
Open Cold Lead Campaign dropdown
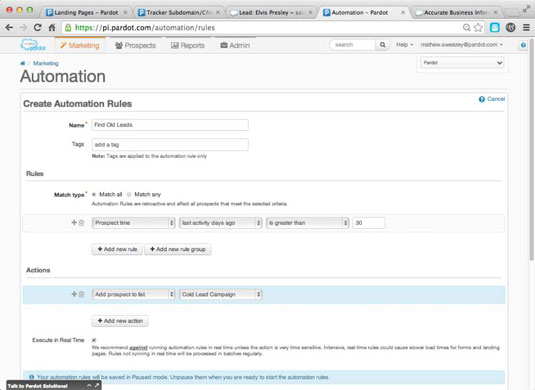point(220,294)
